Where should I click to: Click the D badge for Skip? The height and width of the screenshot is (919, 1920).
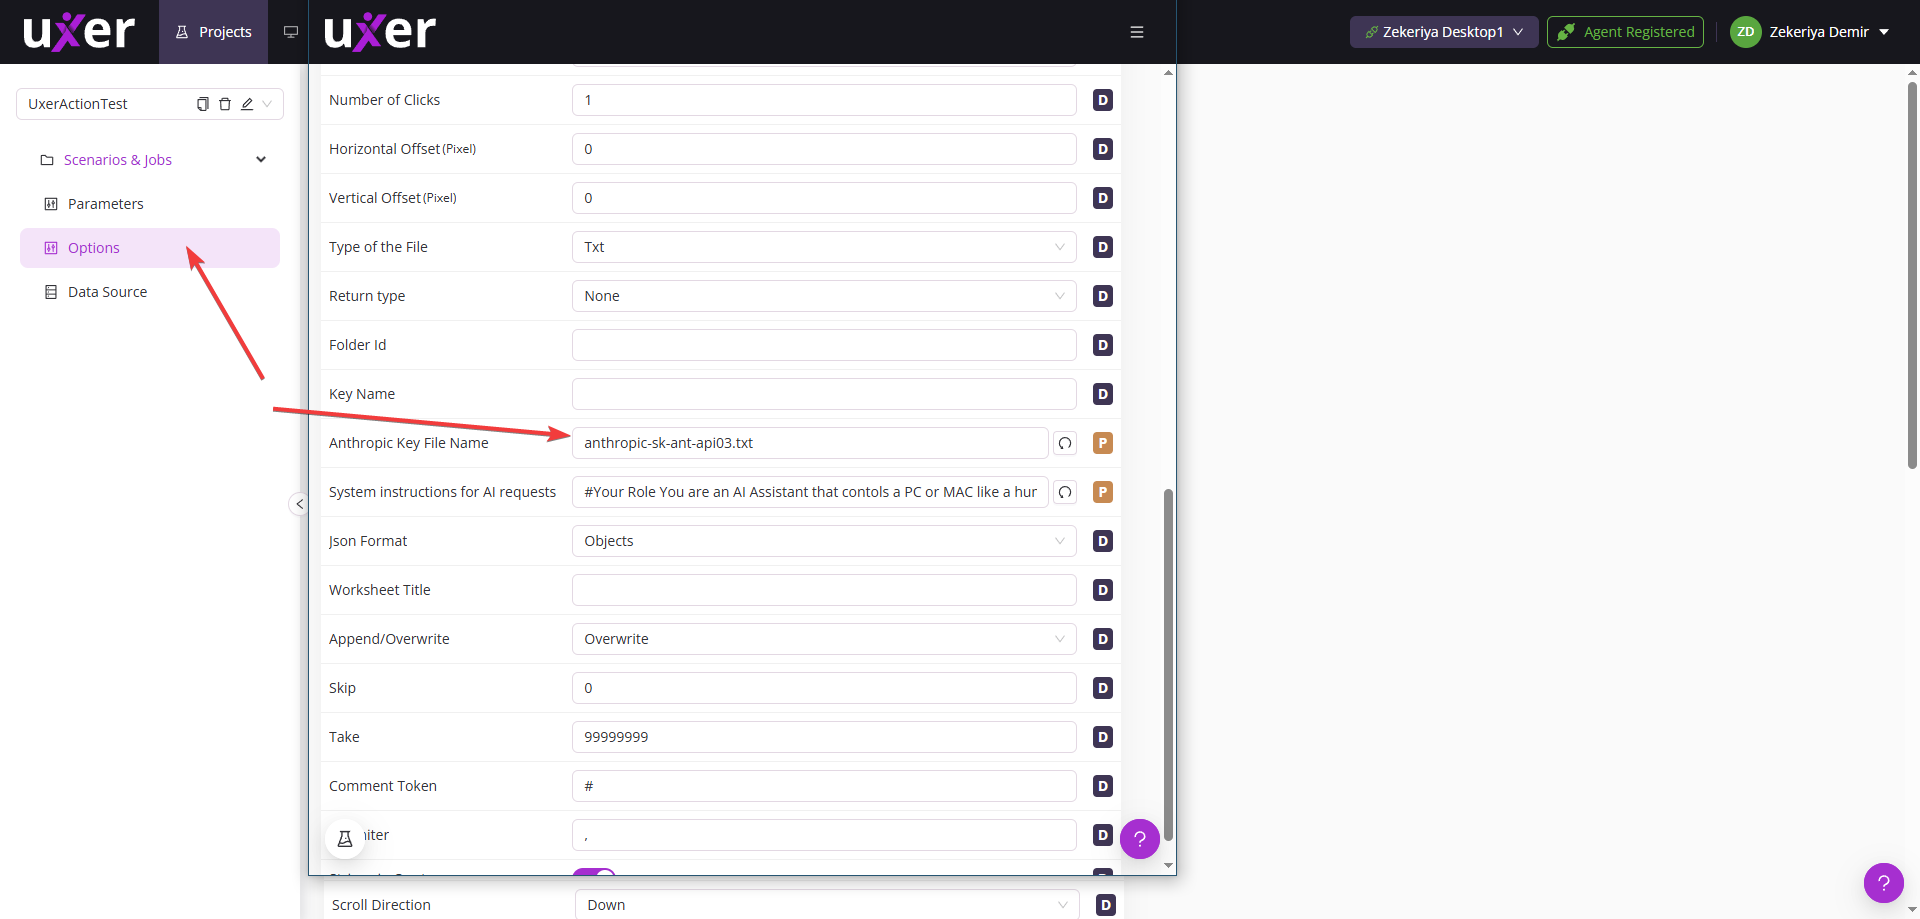point(1103,688)
